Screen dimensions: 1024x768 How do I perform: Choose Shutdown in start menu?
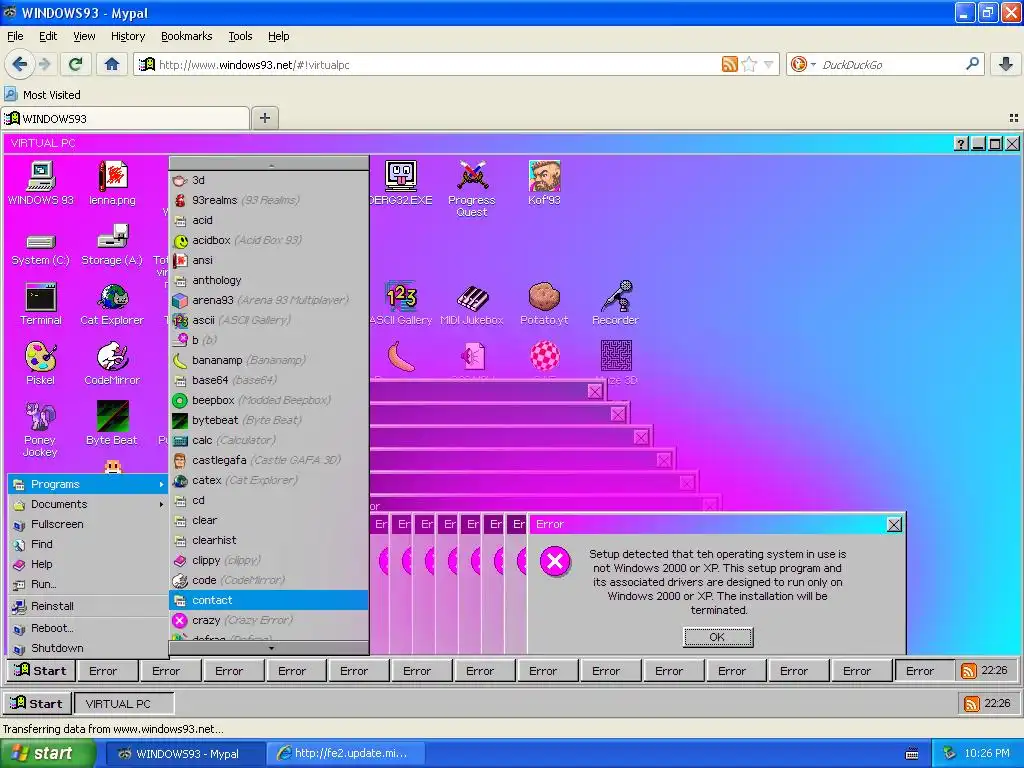point(88,648)
